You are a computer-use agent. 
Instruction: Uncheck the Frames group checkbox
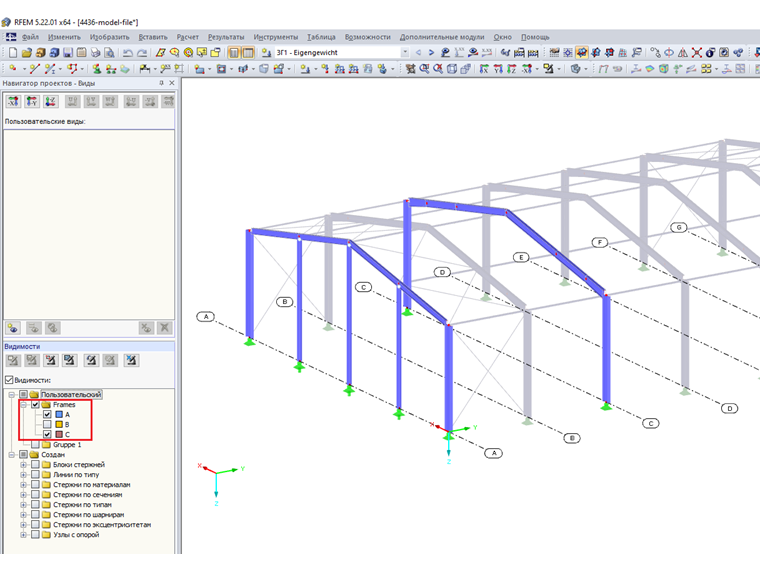tap(35, 404)
